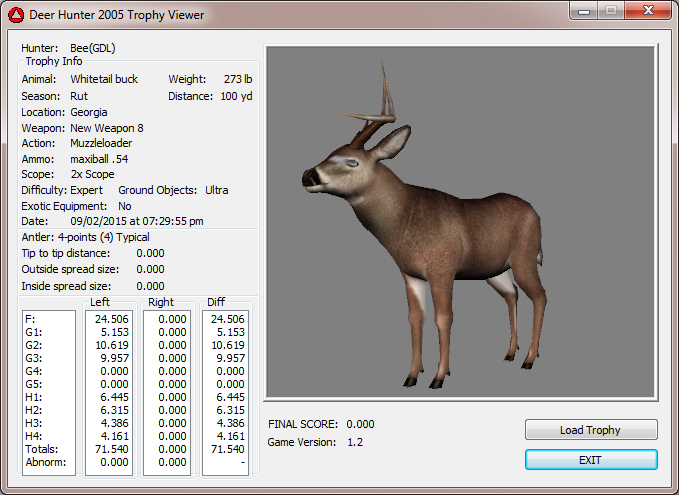Click the Whitetail buck animal value
The image size is (679, 495).
104,79
